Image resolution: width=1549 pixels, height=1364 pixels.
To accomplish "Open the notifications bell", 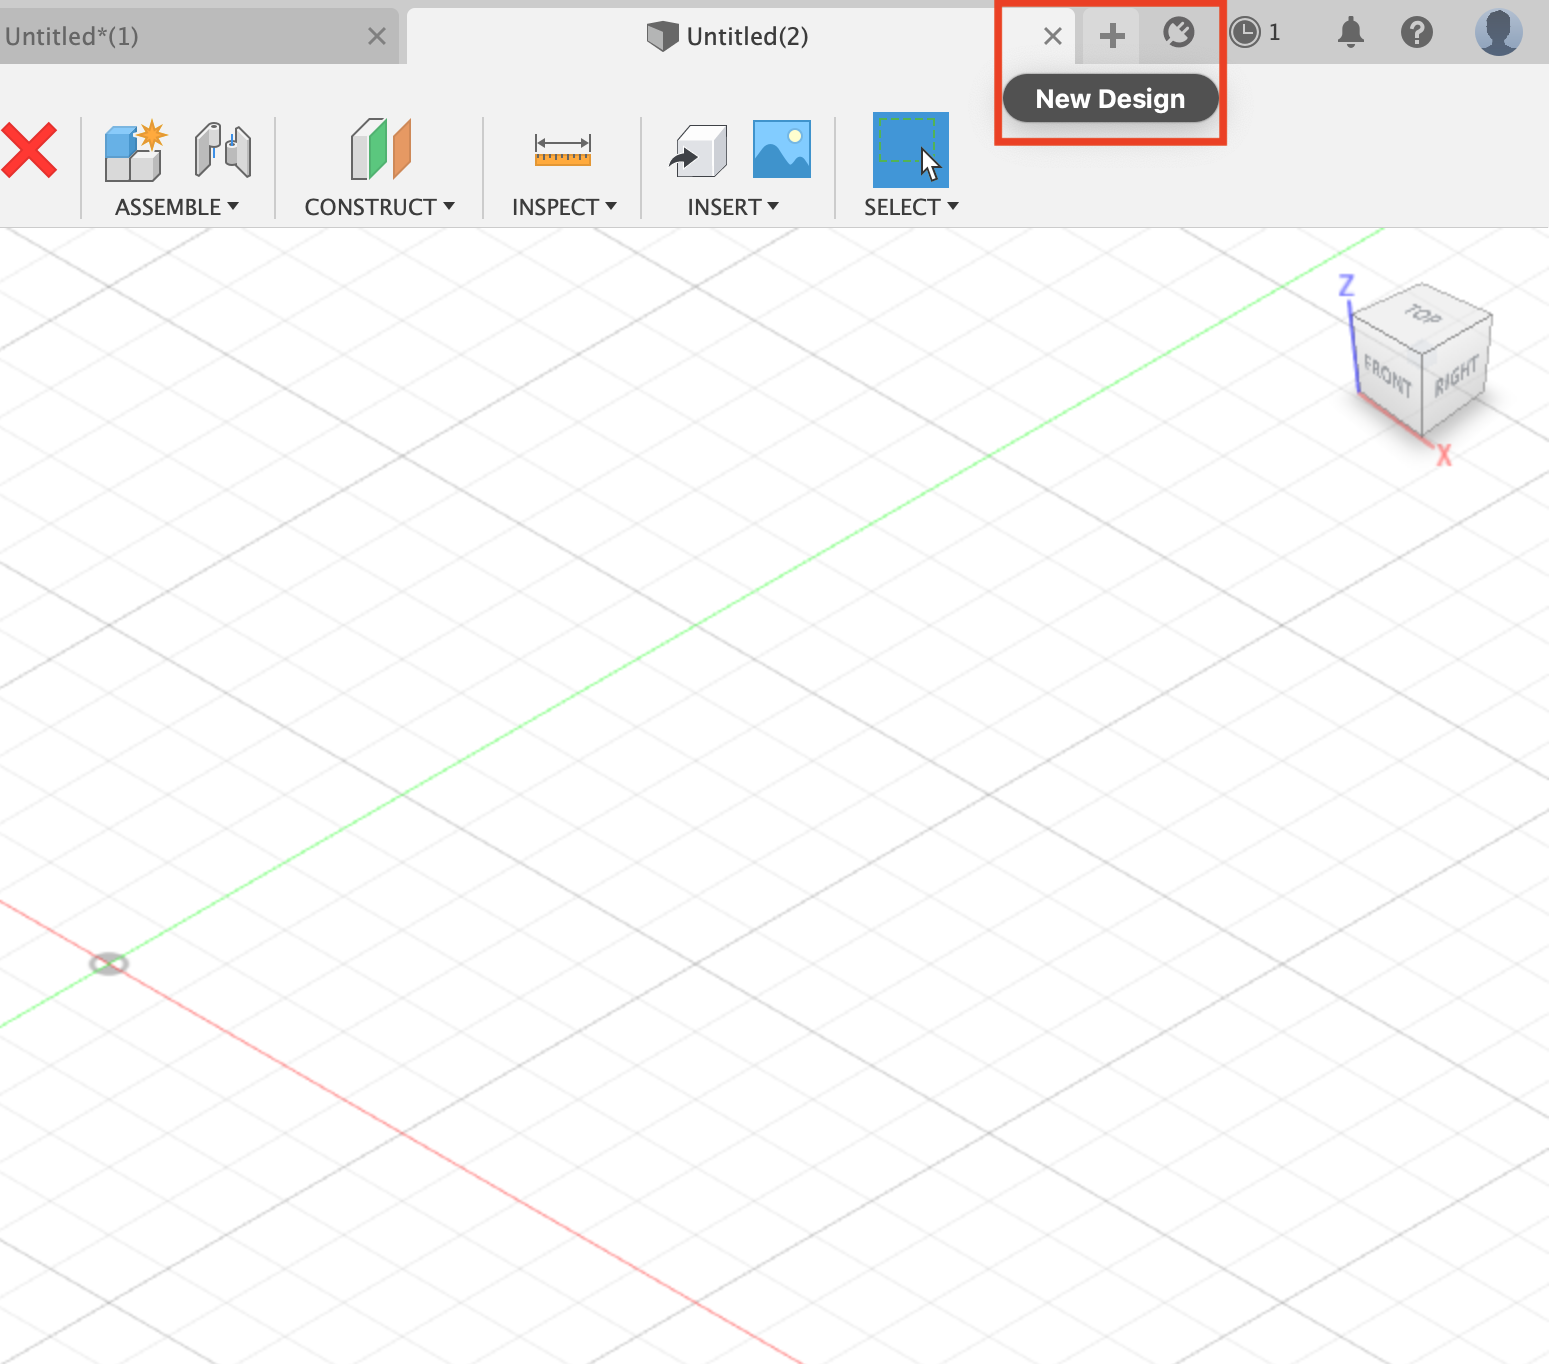I will 1350,33.
